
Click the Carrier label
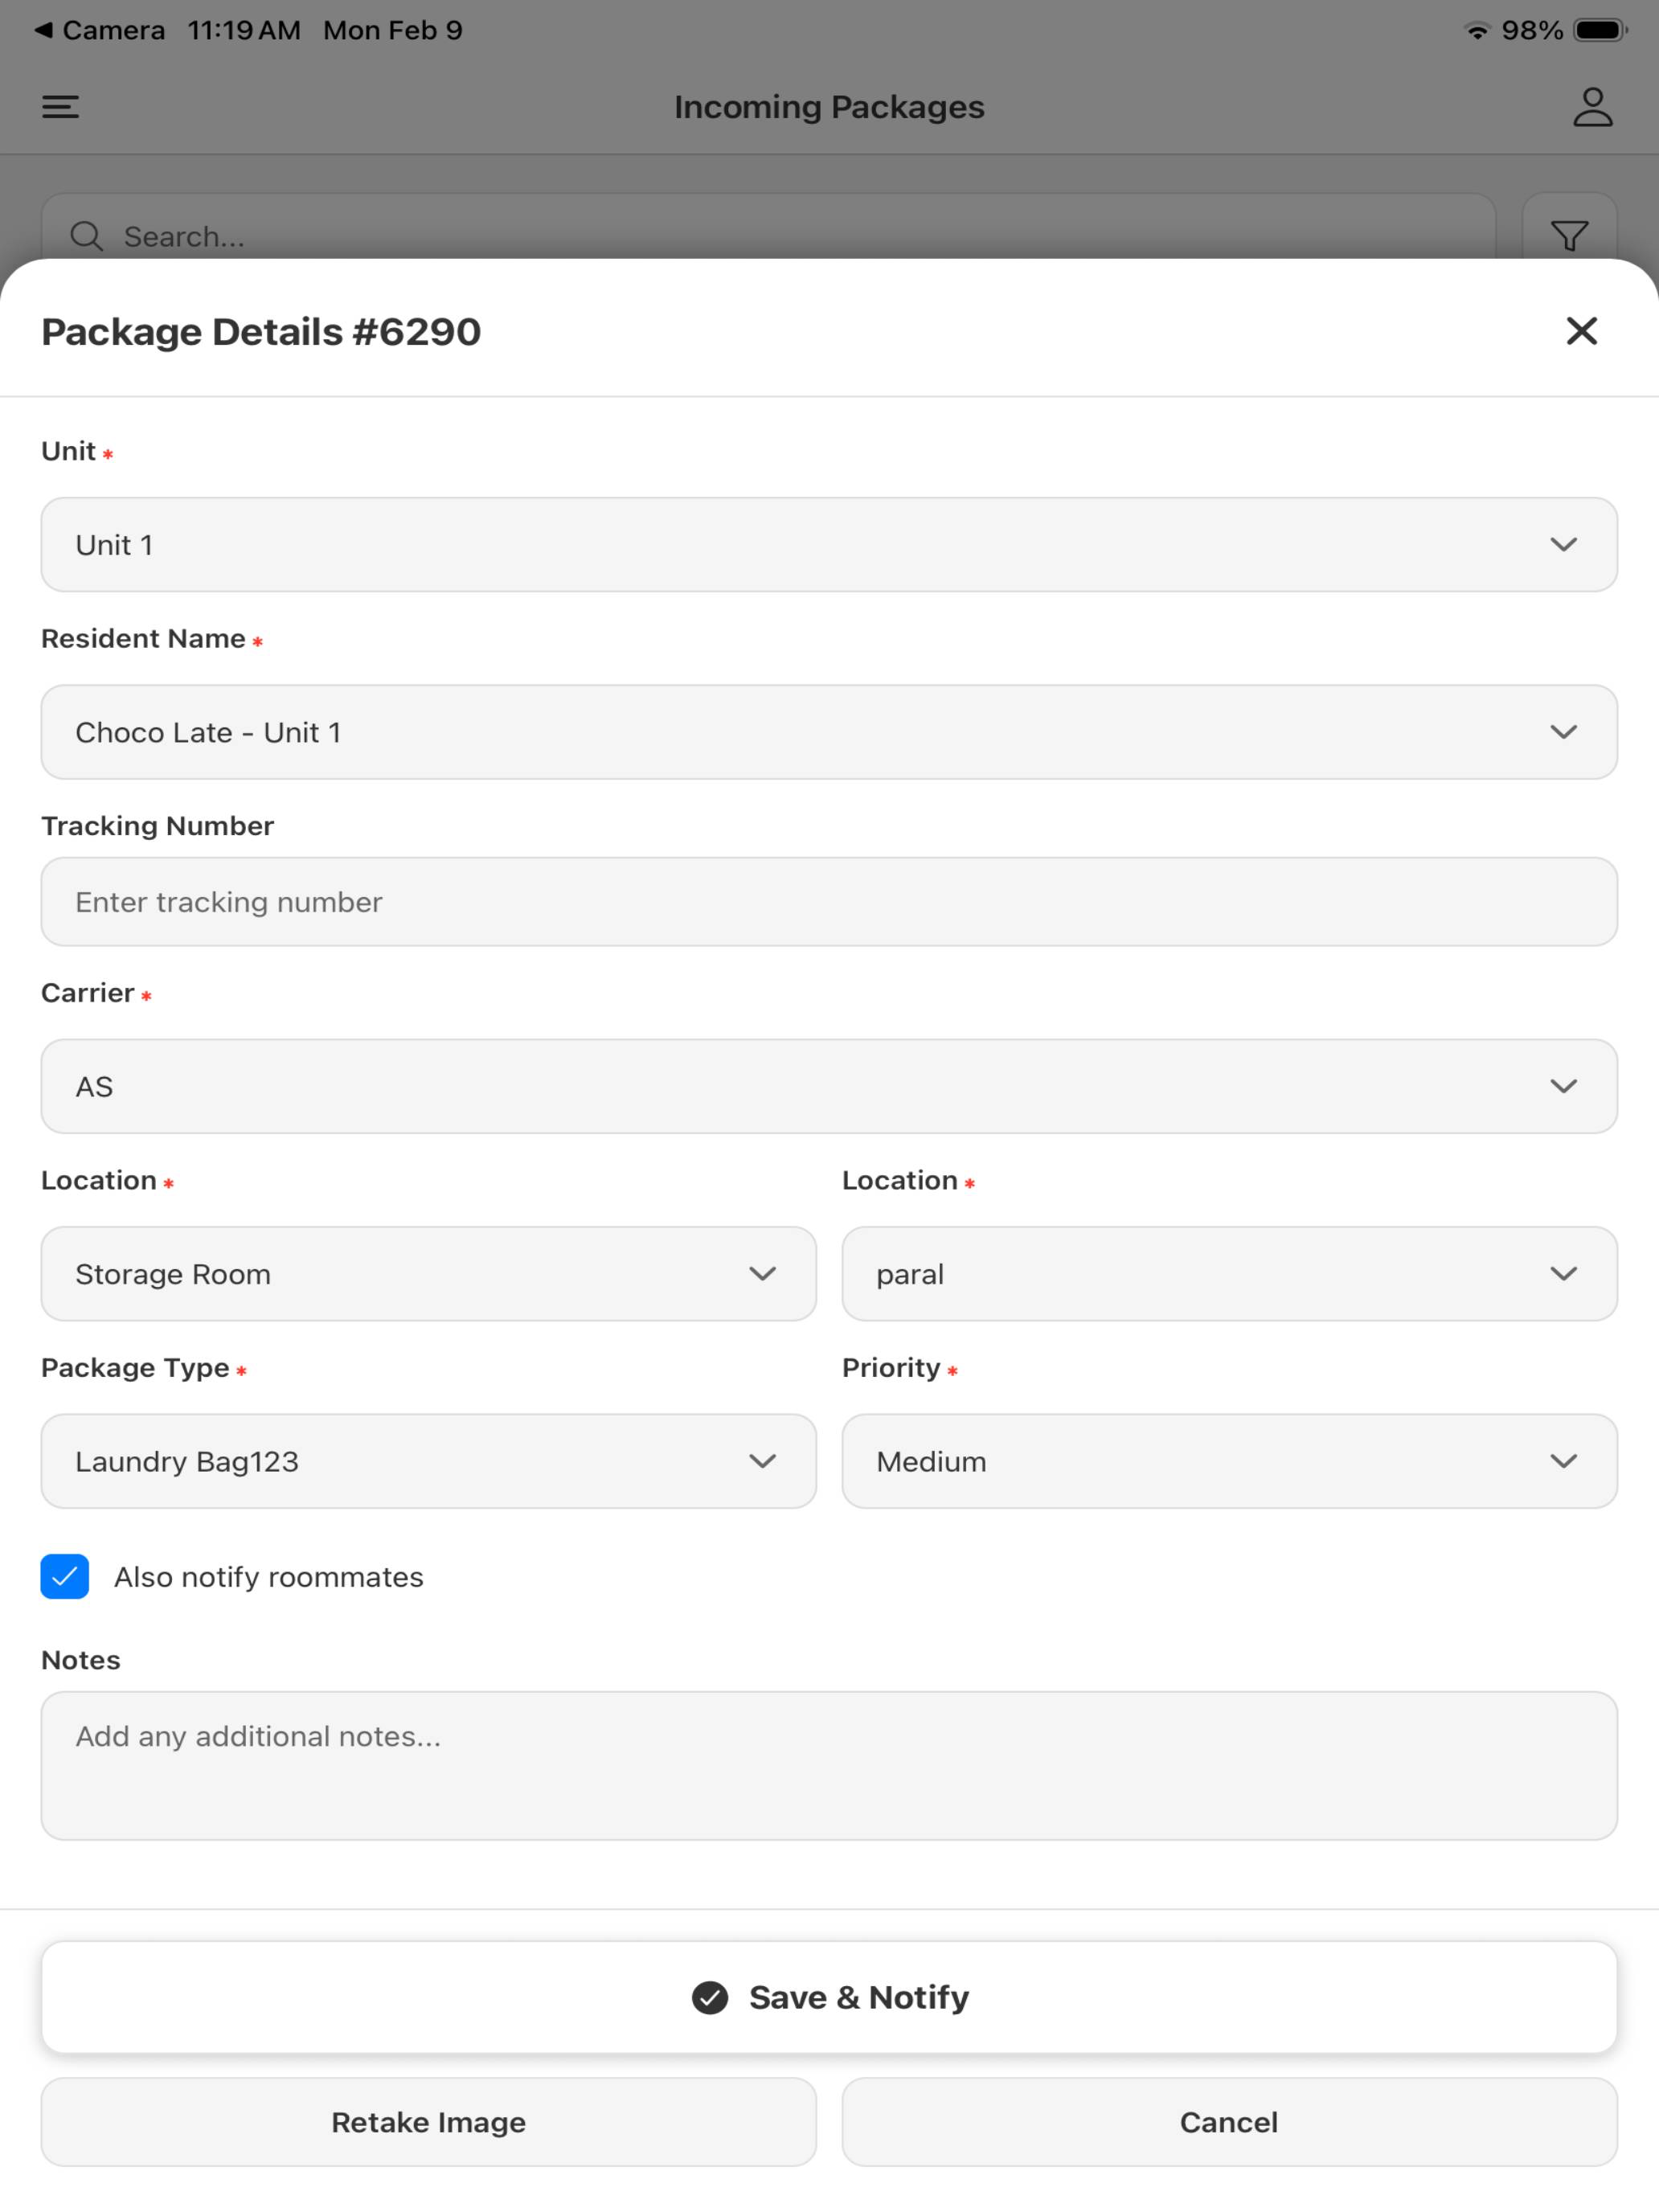[88, 993]
